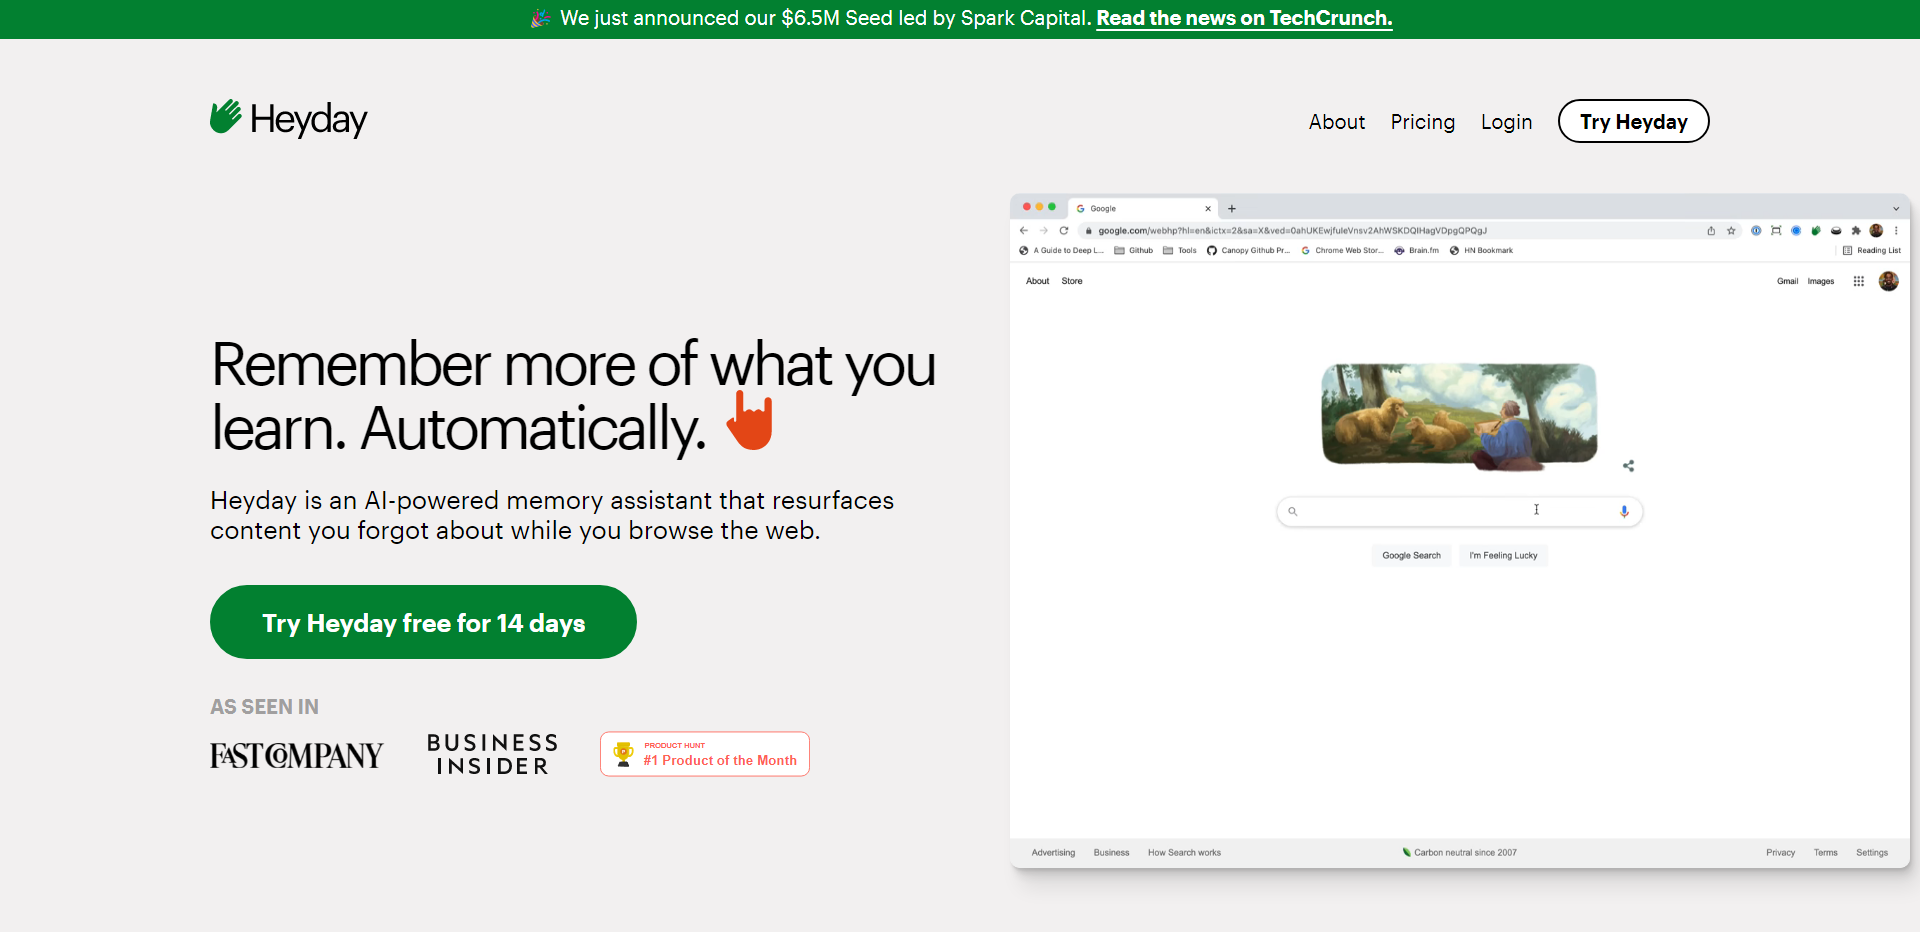
Task: Click the Chrome extensions puzzle piece icon
Action: pos(1856,231)
